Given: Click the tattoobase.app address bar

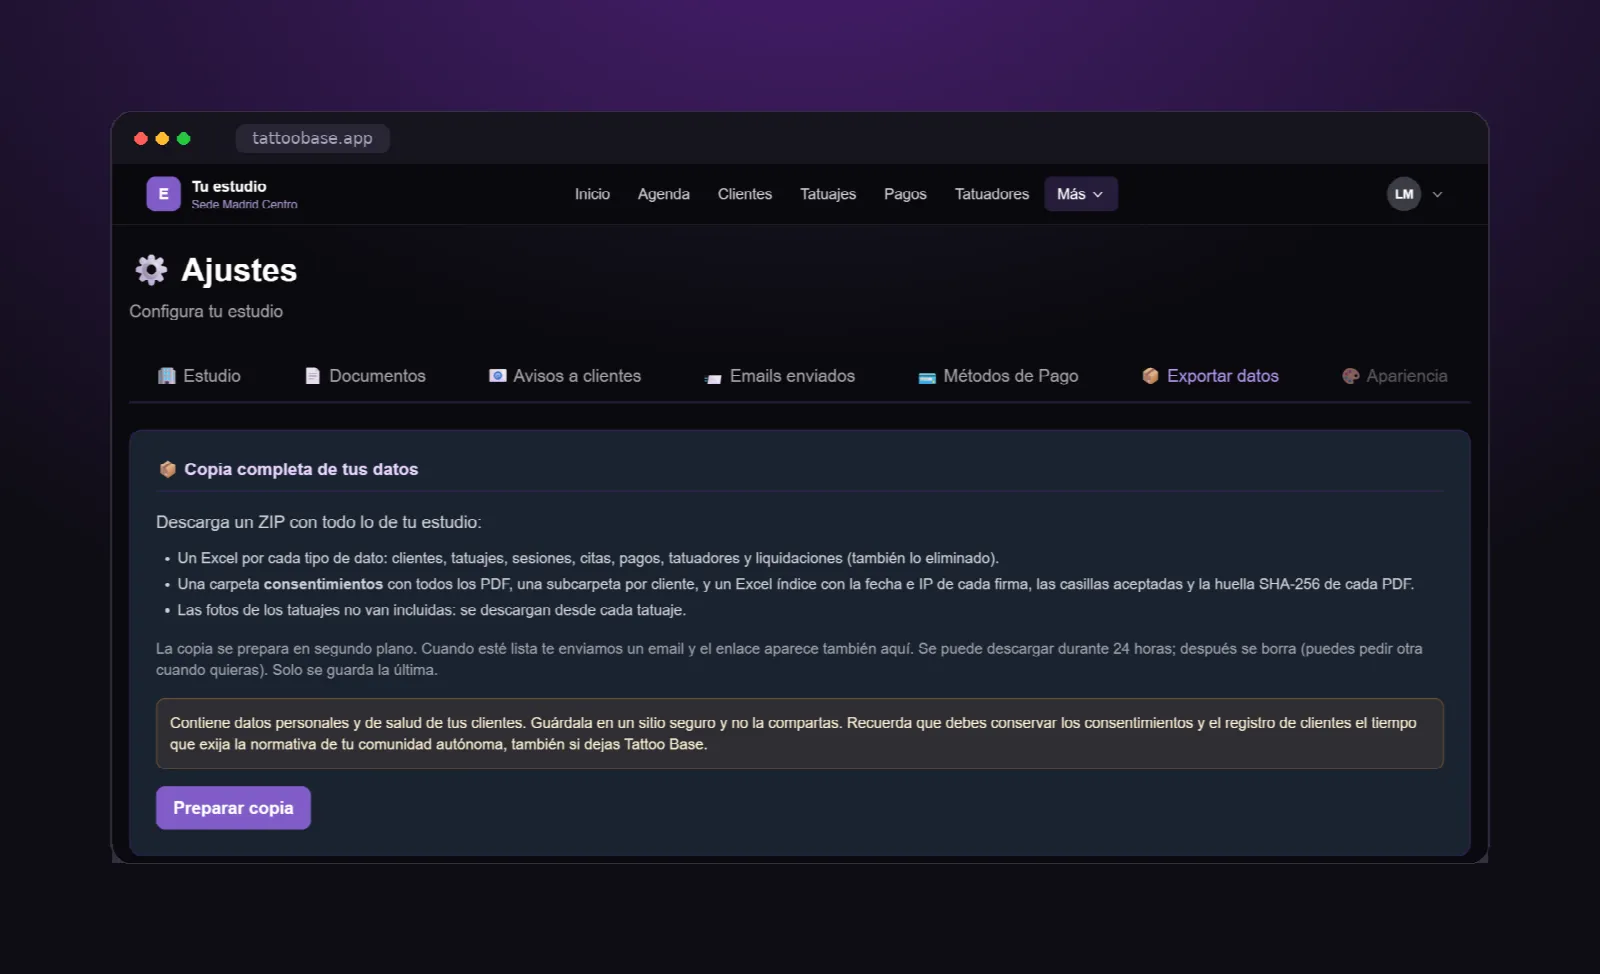Looking at the screenshot, I should pyautogui.click(x=312, y=138).
